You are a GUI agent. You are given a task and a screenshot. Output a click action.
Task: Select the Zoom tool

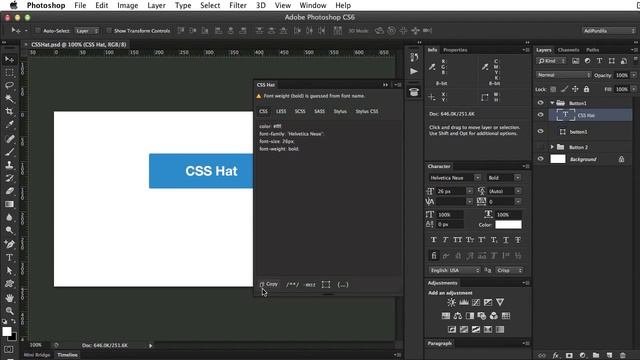[x=9, y=311]
